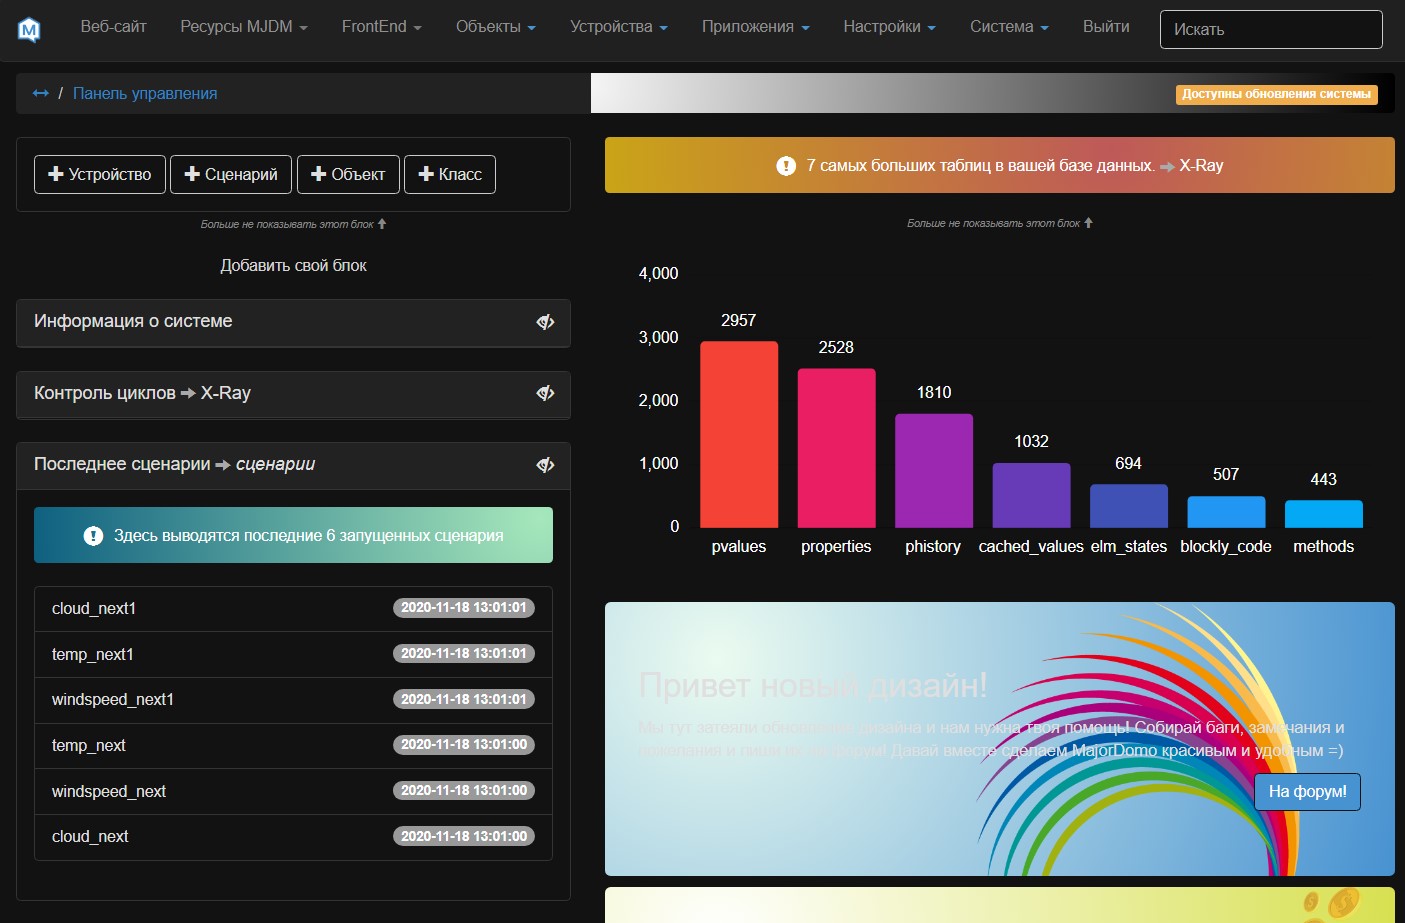Toggle visibility of Информация о системе panel
This screenshot has width=1405, height=923.
545,322
